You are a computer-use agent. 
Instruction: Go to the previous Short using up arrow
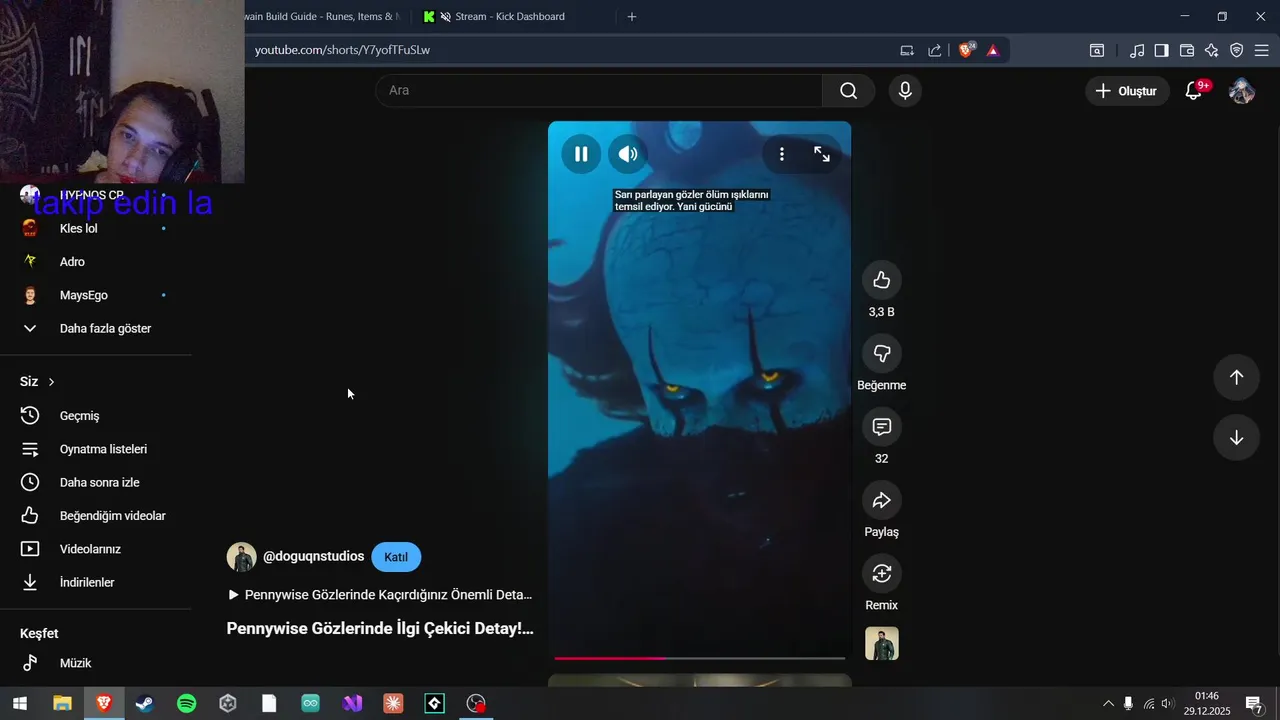1236,377
